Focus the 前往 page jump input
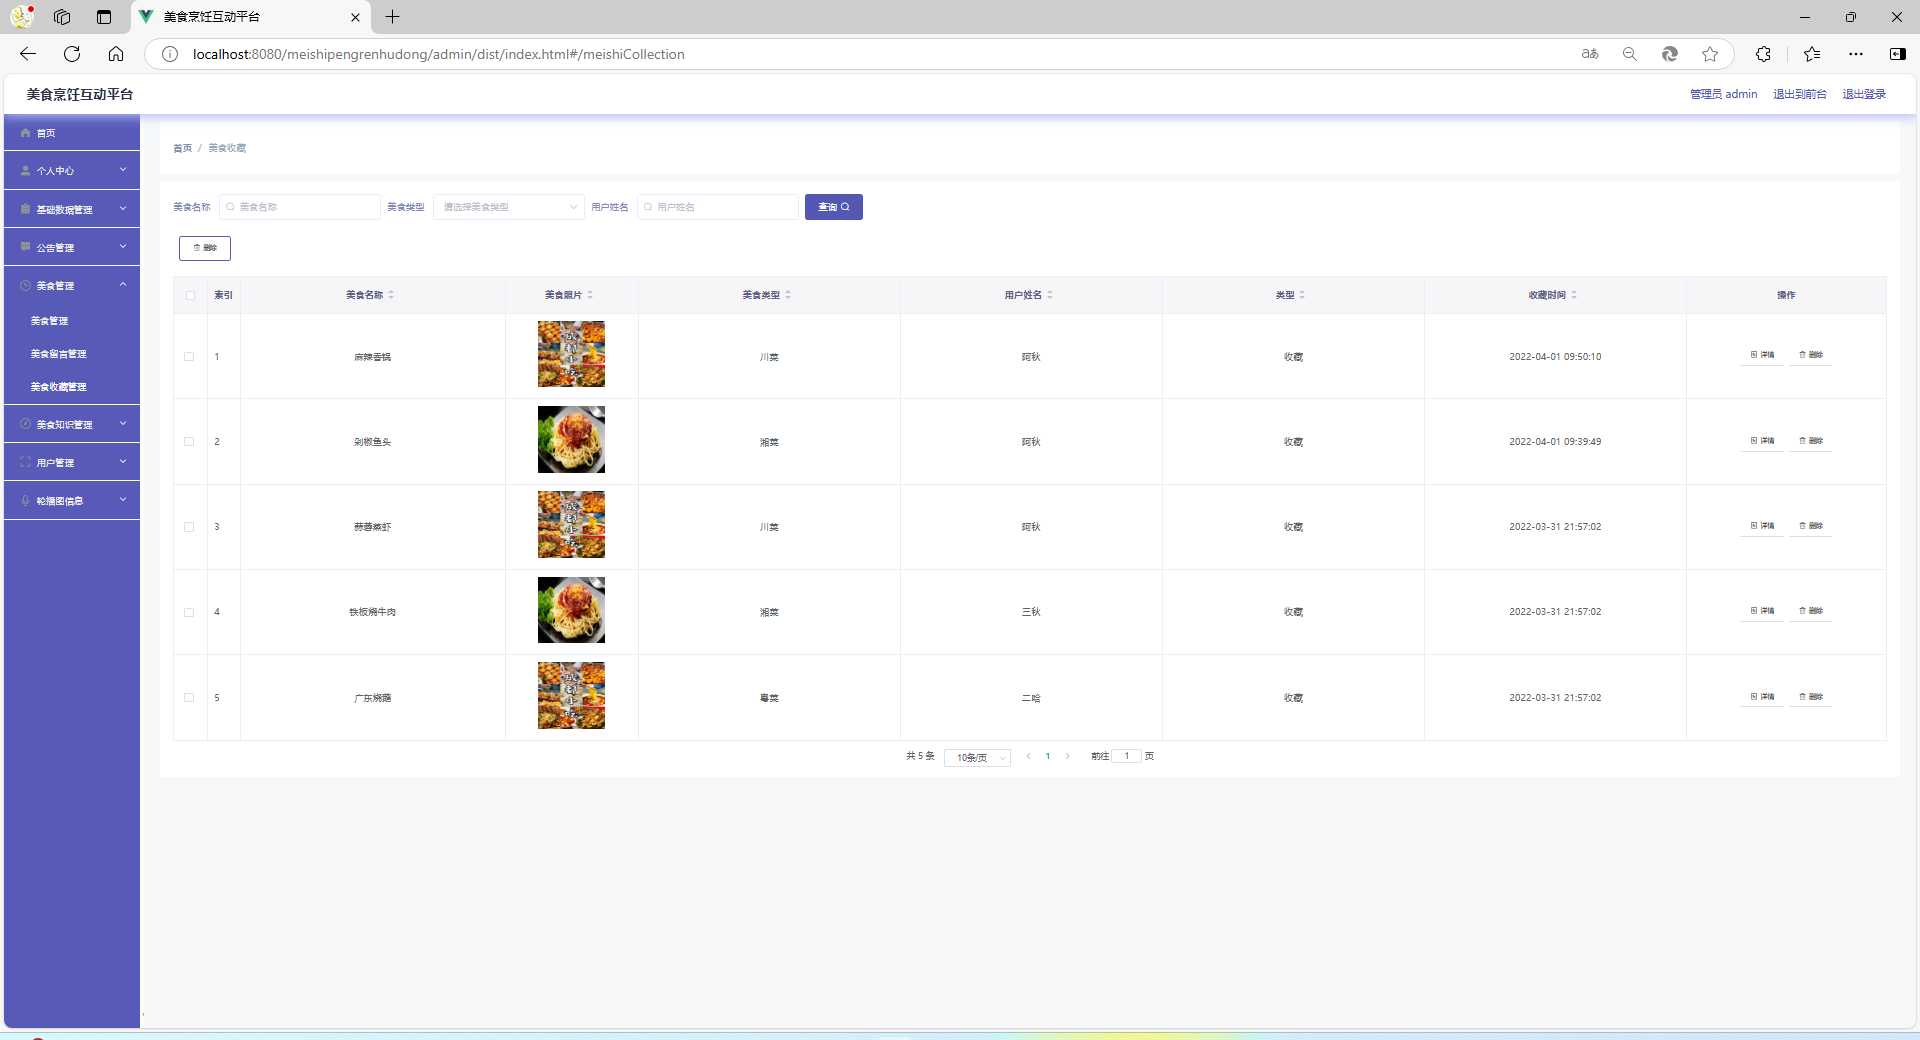Viewport: 1920px width, 1040px height. click(1127, 756)
